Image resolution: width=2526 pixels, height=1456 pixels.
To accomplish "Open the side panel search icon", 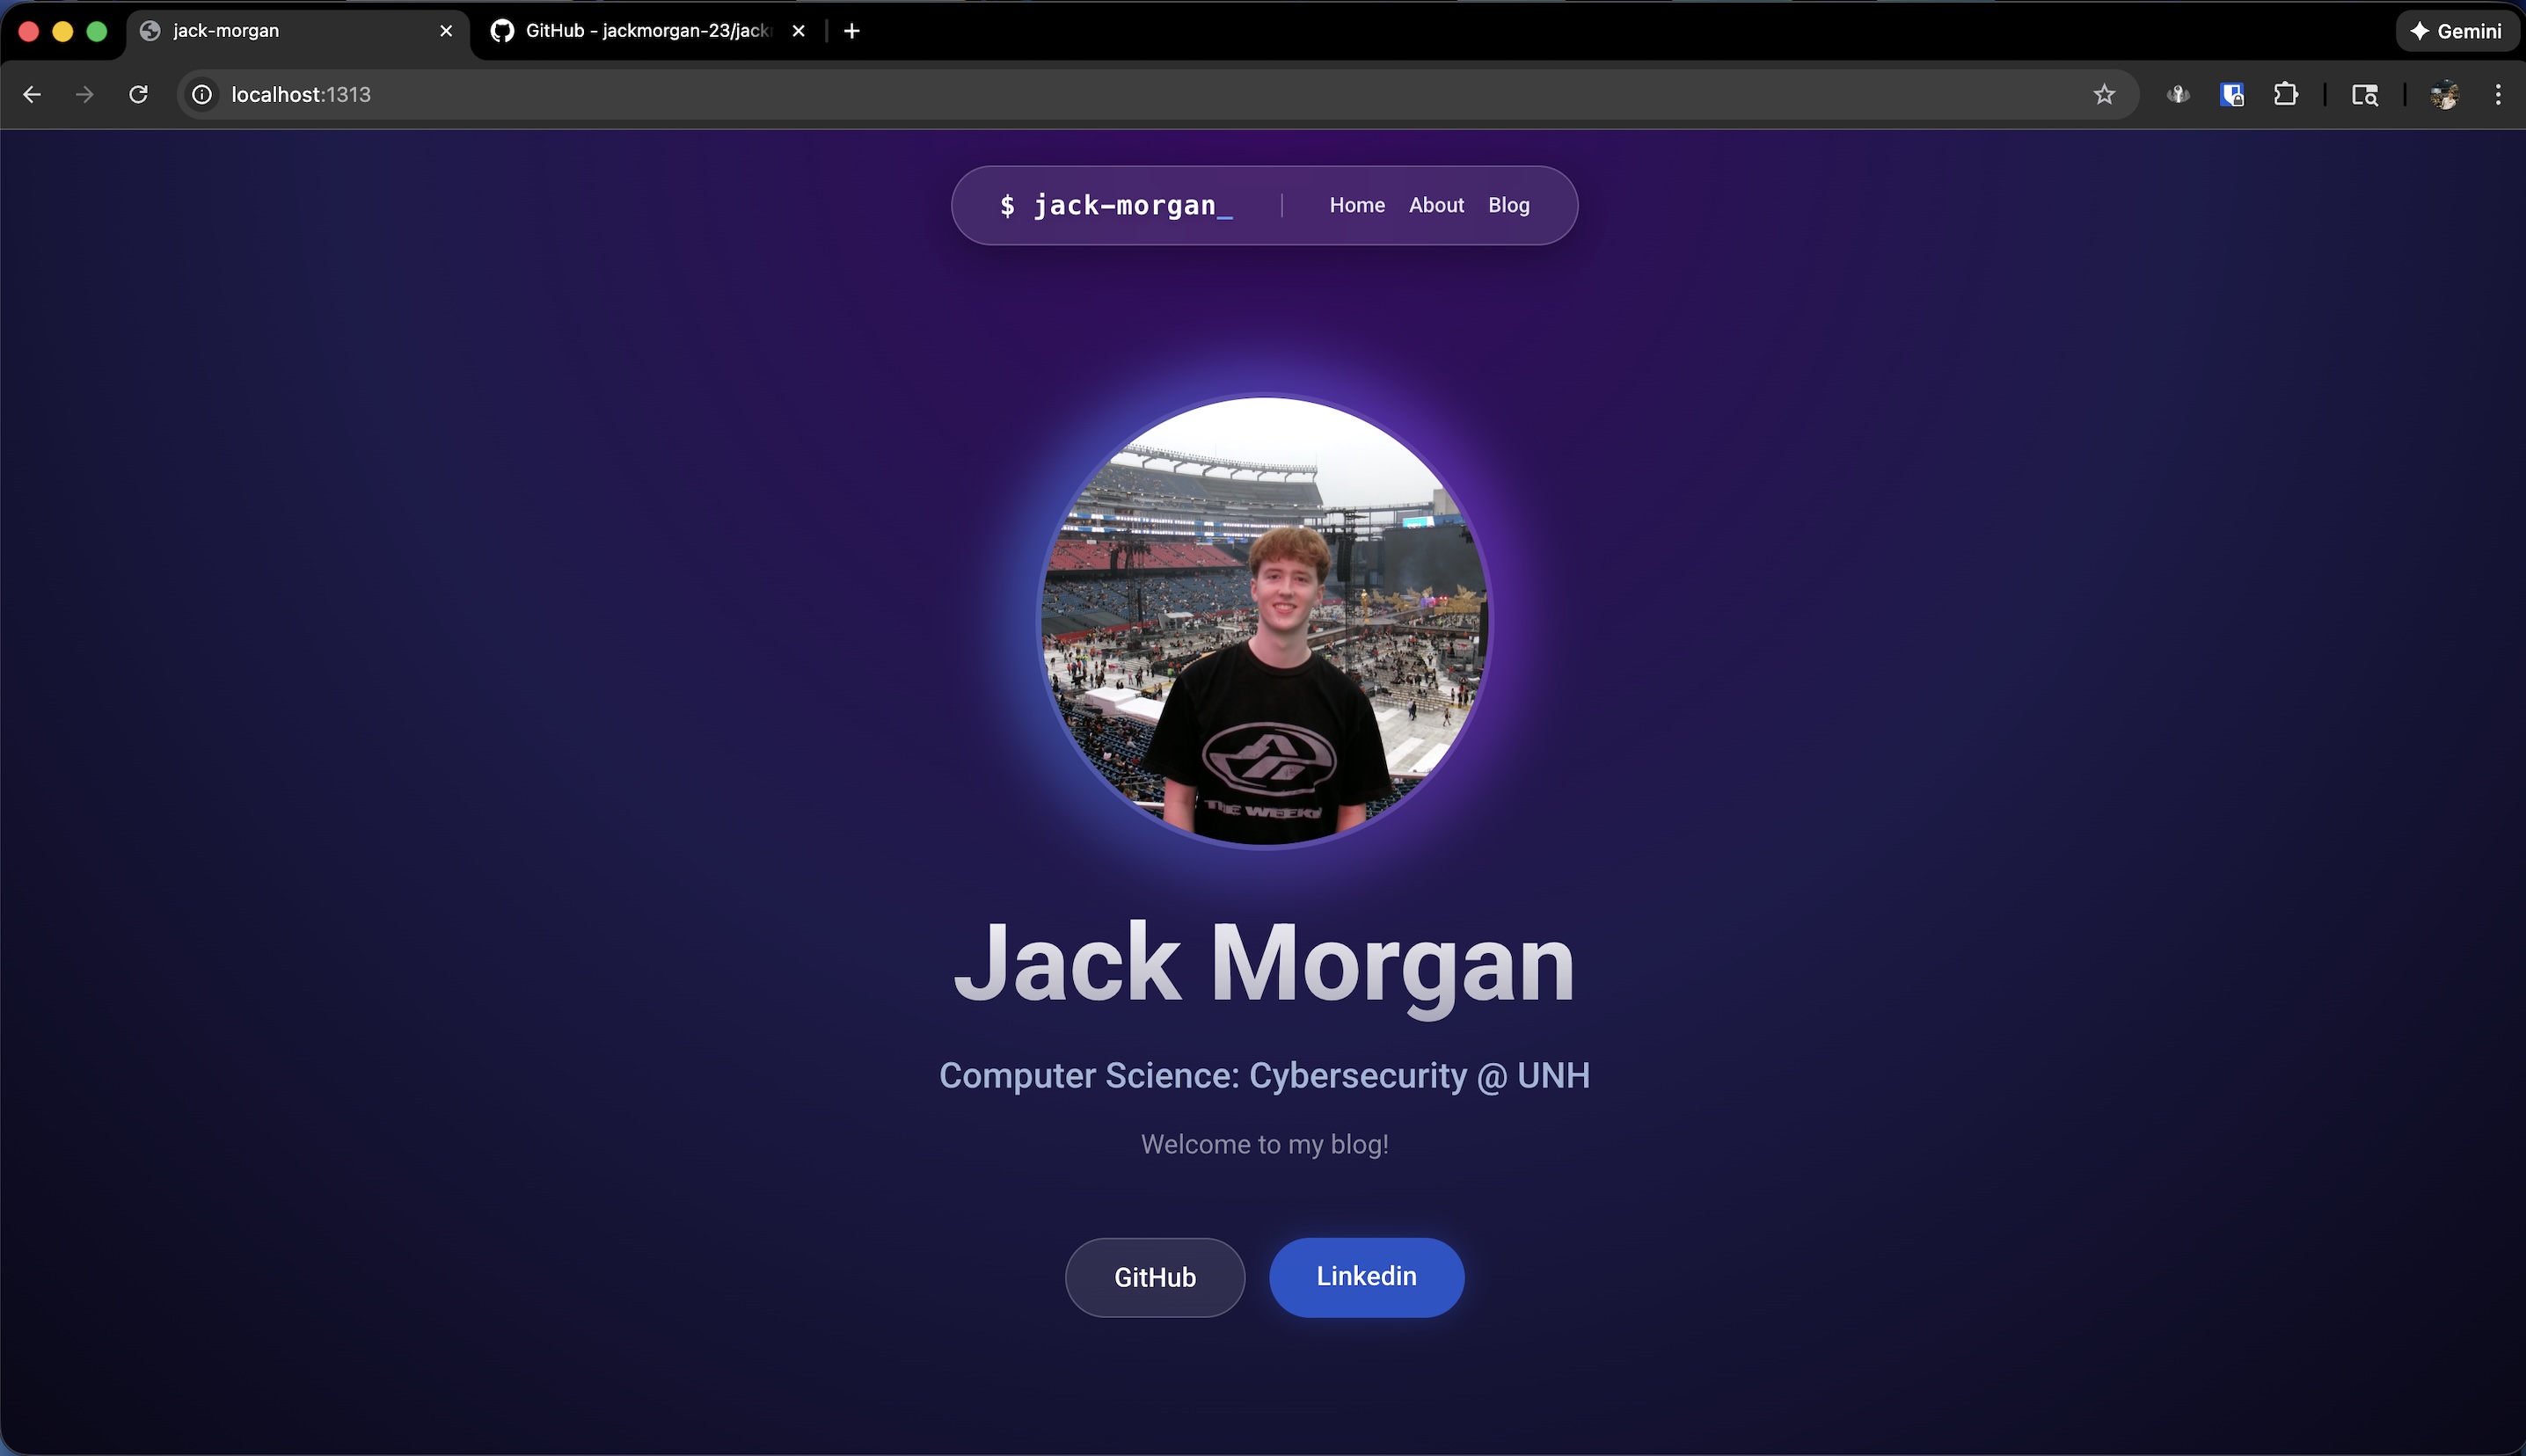I will click(2365, 94).
